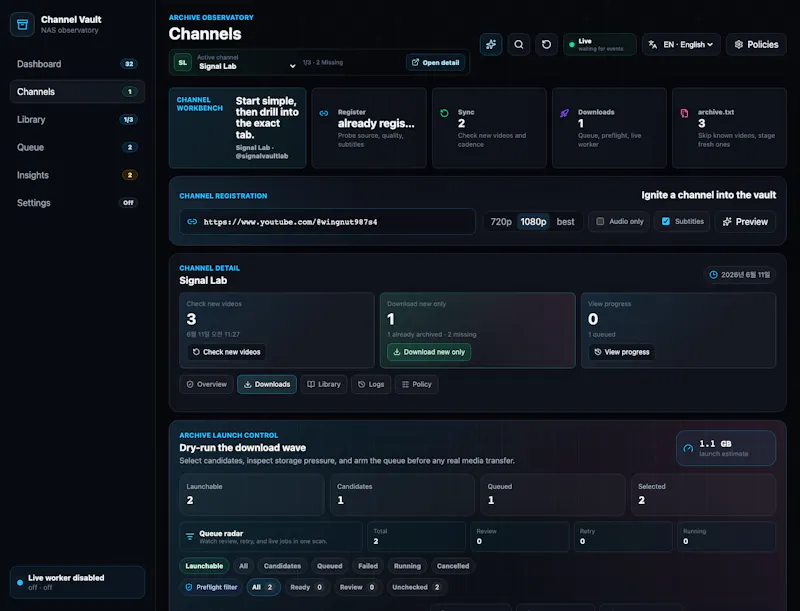800x611 pixels.
Task: Click the gear icon on the Policies button
Action: click(x=738, y=44)
